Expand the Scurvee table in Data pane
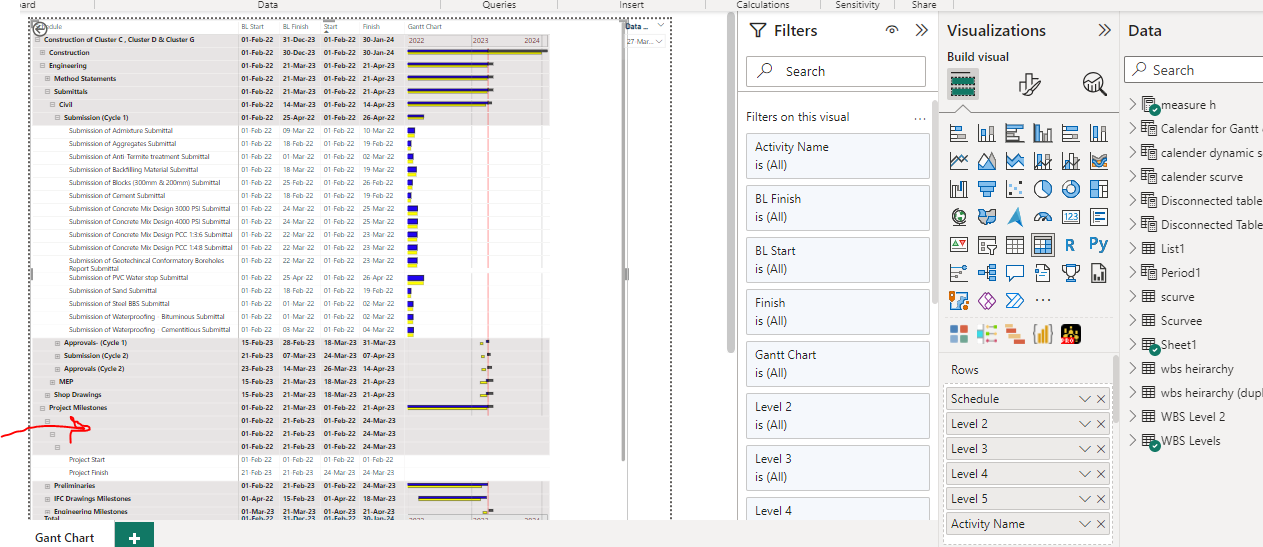1263x547 pixels. [1133, 321]
